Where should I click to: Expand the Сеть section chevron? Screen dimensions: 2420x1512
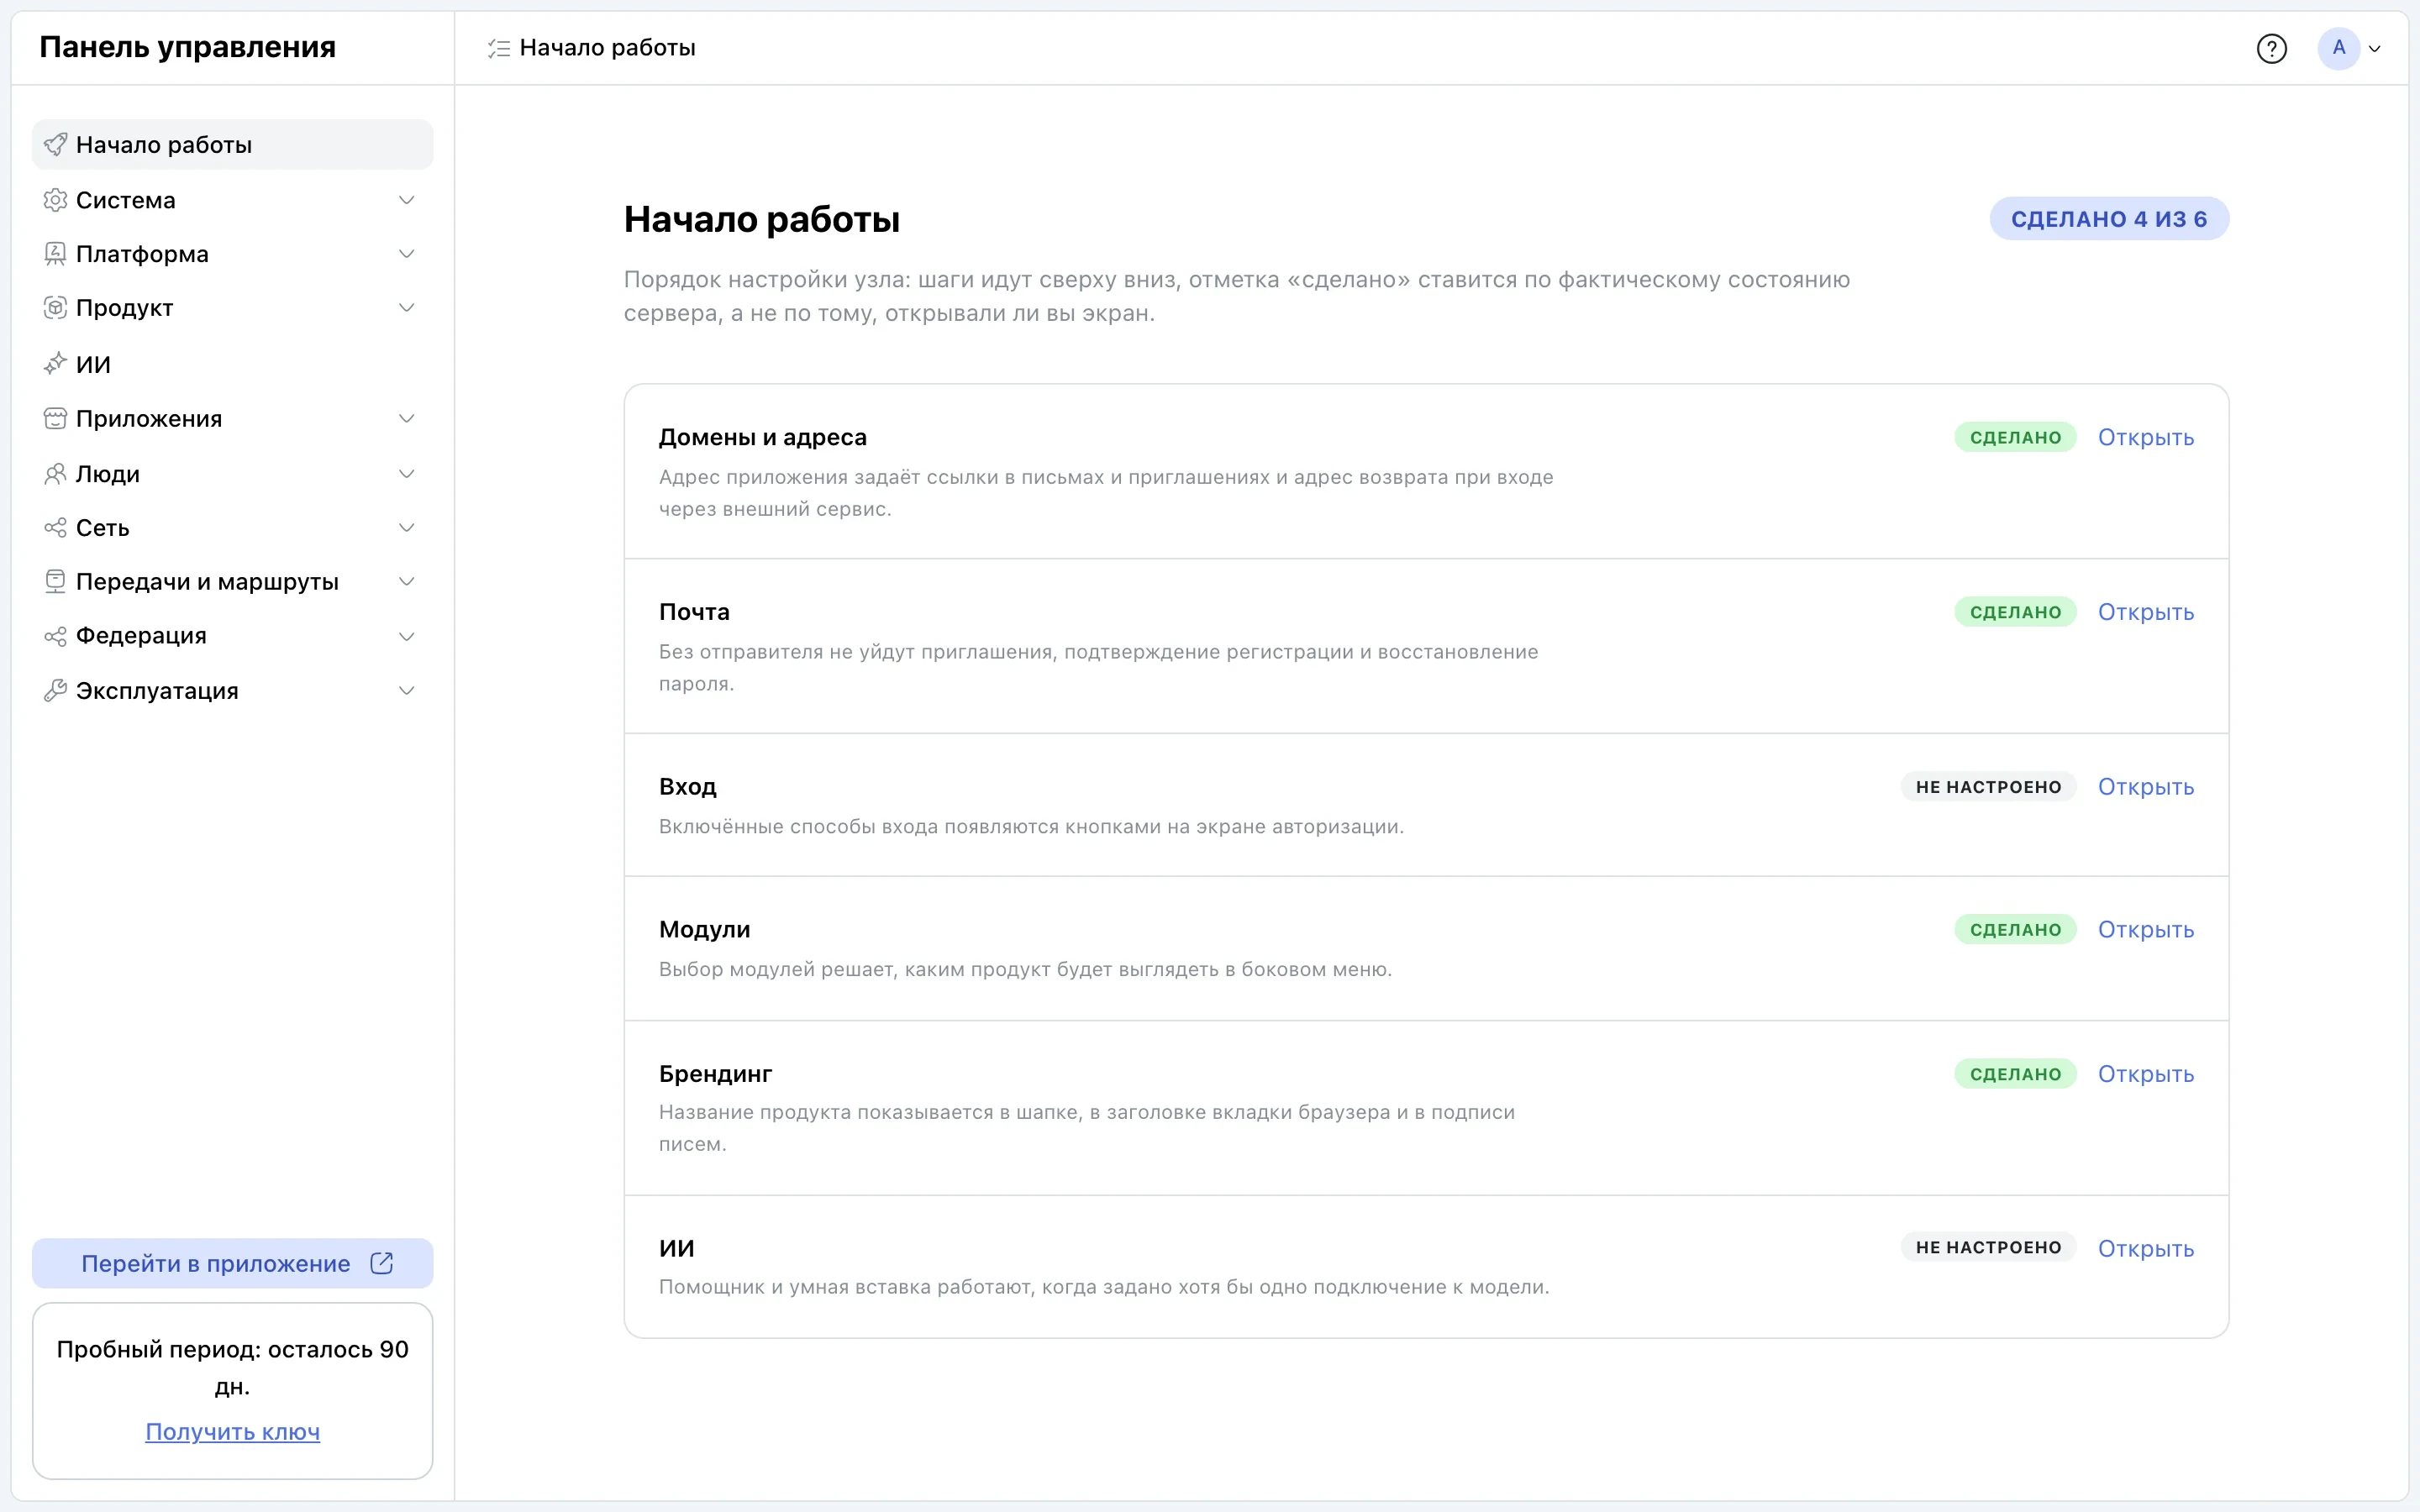406,527
